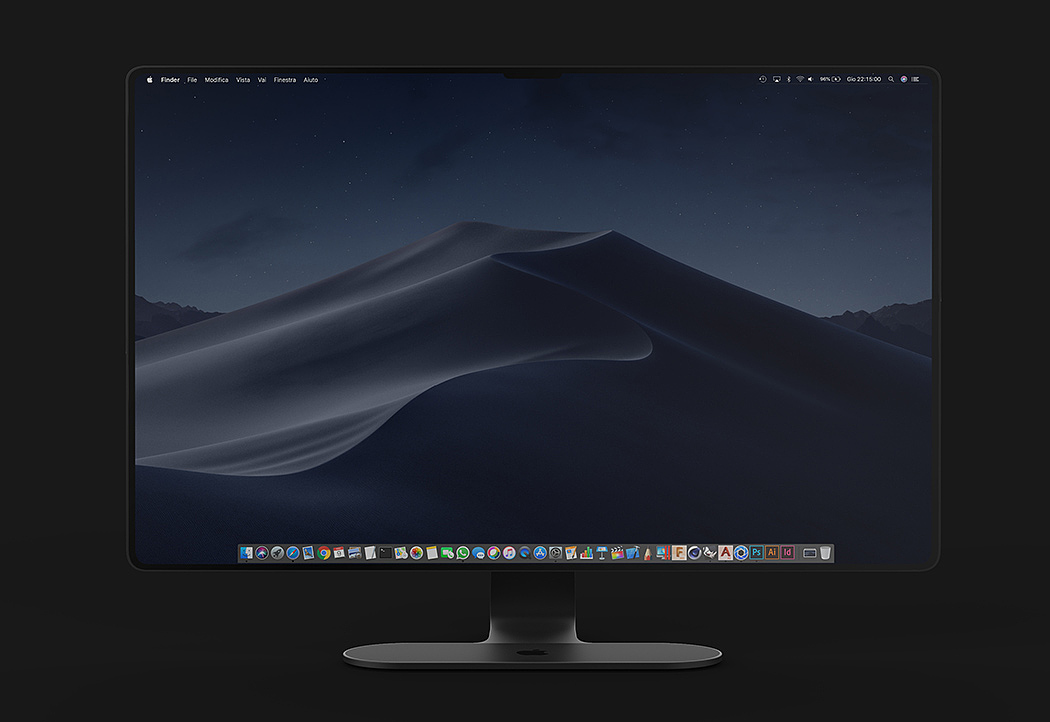Image resolution: width=1050 pixels, height=722 pixels.
Task: Open Fusion 360 orange F icon
Action: [679, 553]
